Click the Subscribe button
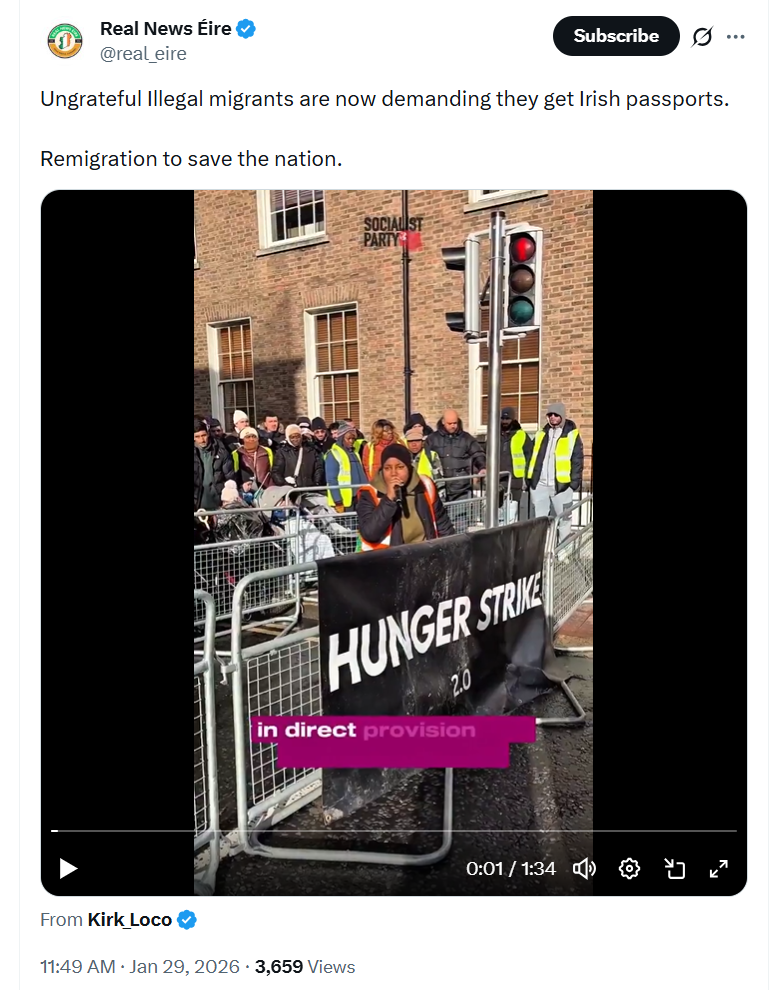The height and width of the screenshot is (990, 782). pyautogui.click(x=616, y=36)
